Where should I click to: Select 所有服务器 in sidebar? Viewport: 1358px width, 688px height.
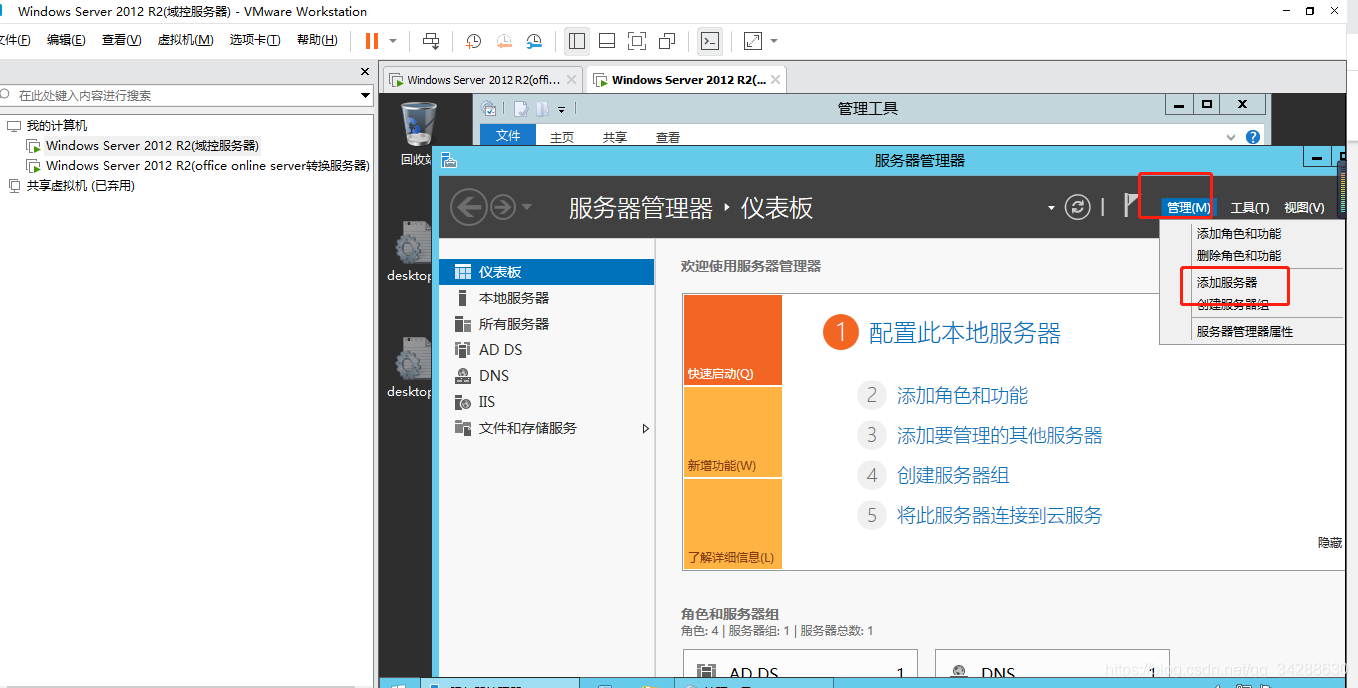pos(546,324)
